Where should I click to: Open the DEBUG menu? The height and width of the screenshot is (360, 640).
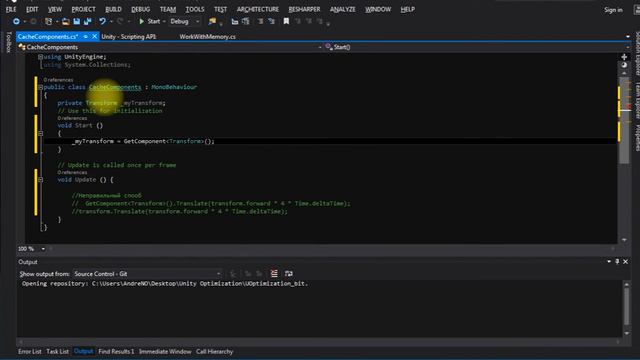coord(140,9)
